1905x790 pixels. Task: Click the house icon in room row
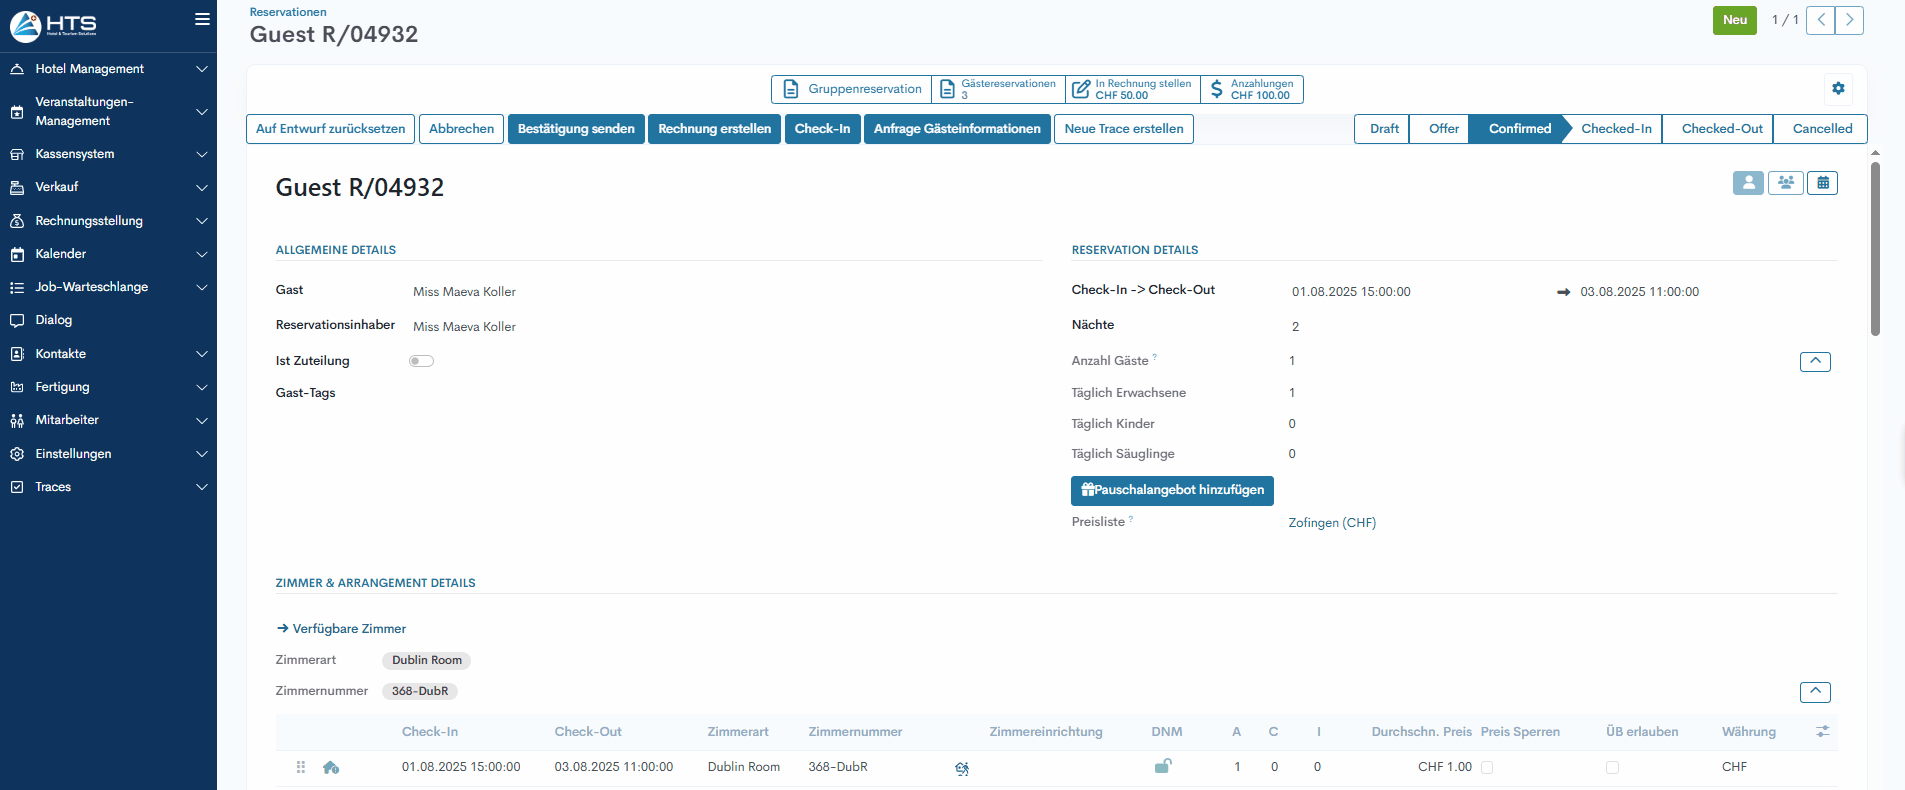(x=331, y=767)
